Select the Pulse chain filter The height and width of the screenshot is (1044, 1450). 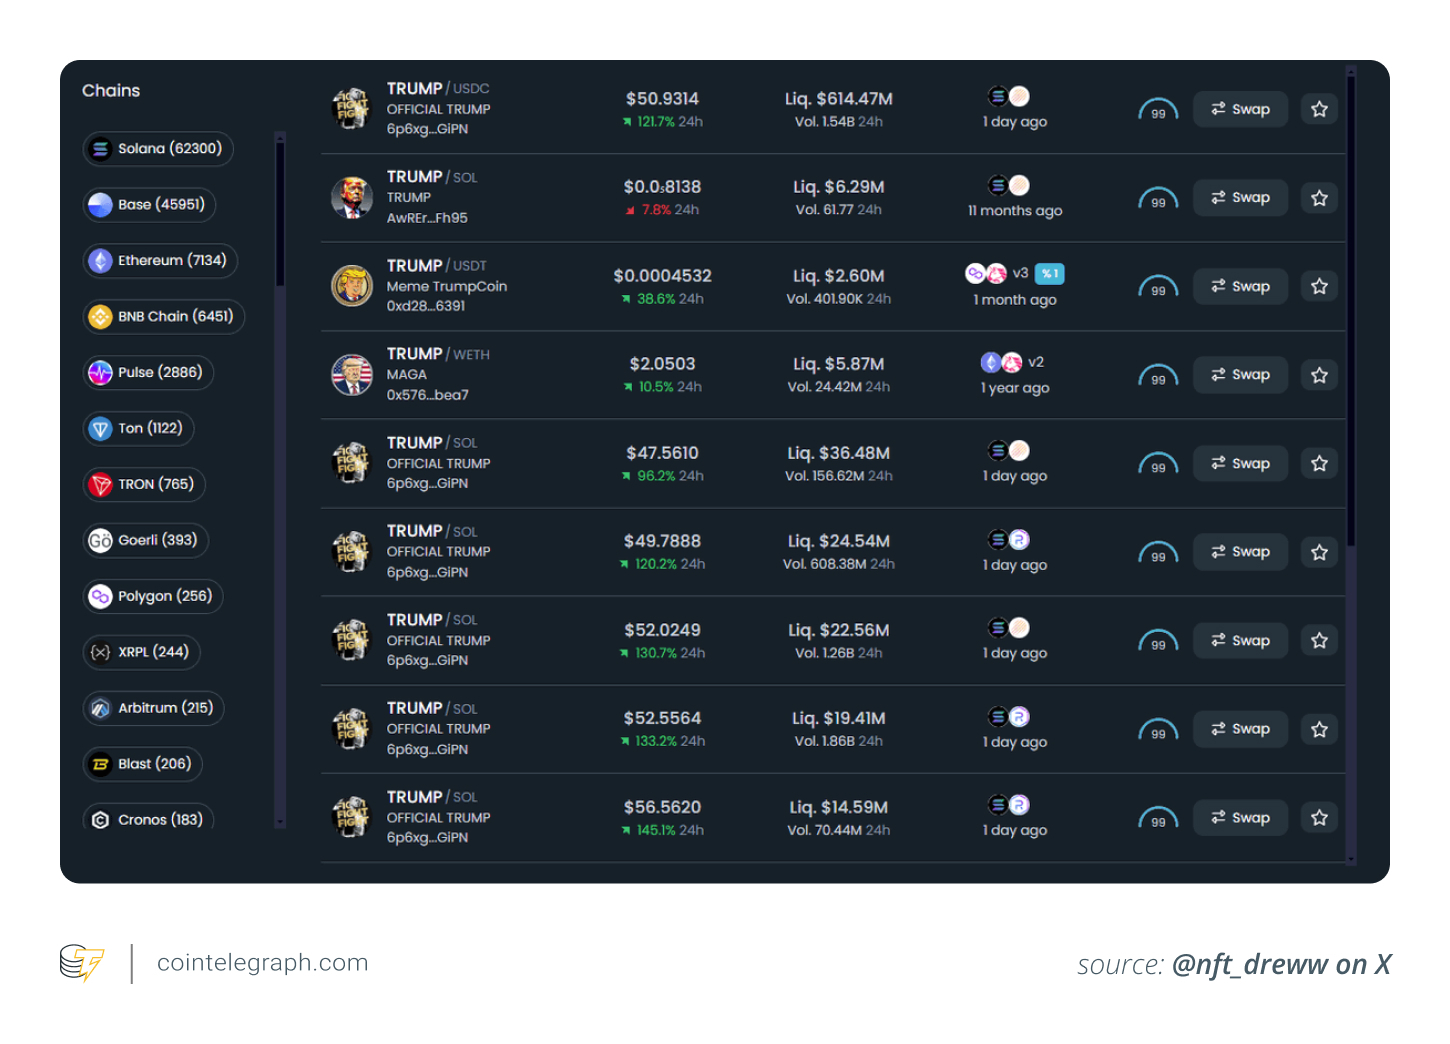click(149, 373)
